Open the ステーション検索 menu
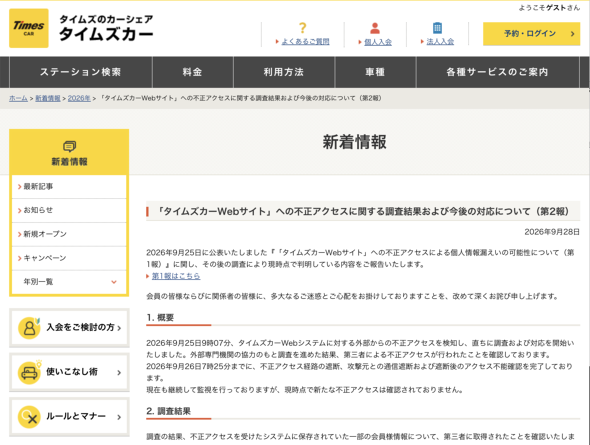The height and width of the screenshot is (445, 590). point(81,72)
